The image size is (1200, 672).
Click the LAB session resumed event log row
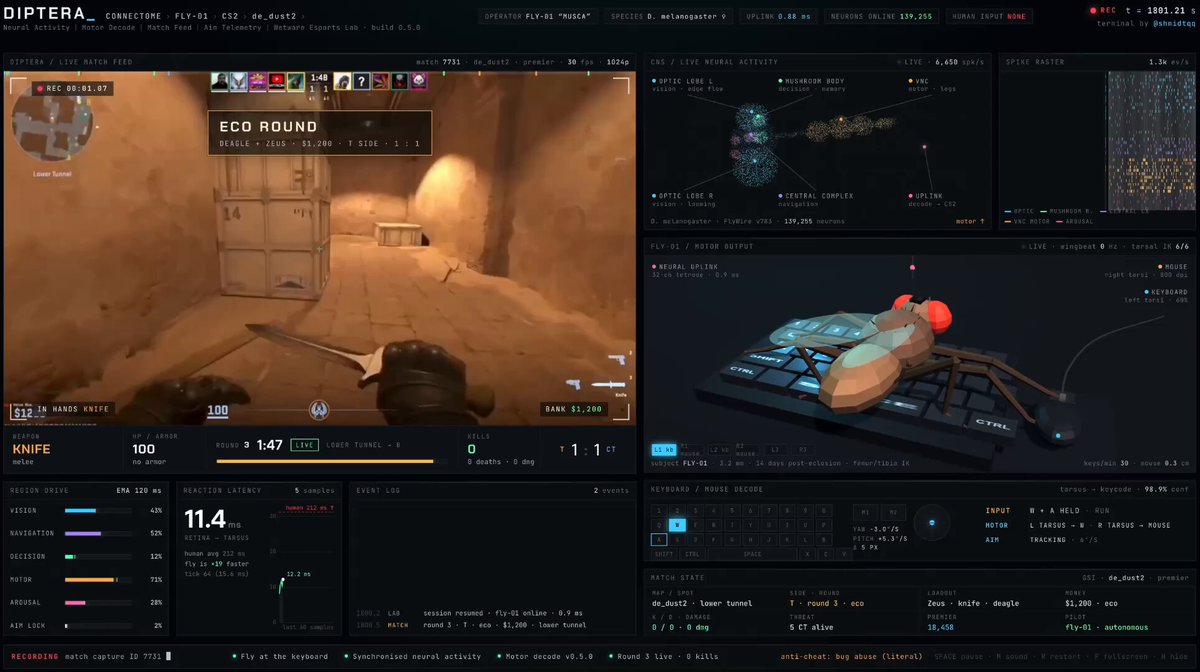470,613
